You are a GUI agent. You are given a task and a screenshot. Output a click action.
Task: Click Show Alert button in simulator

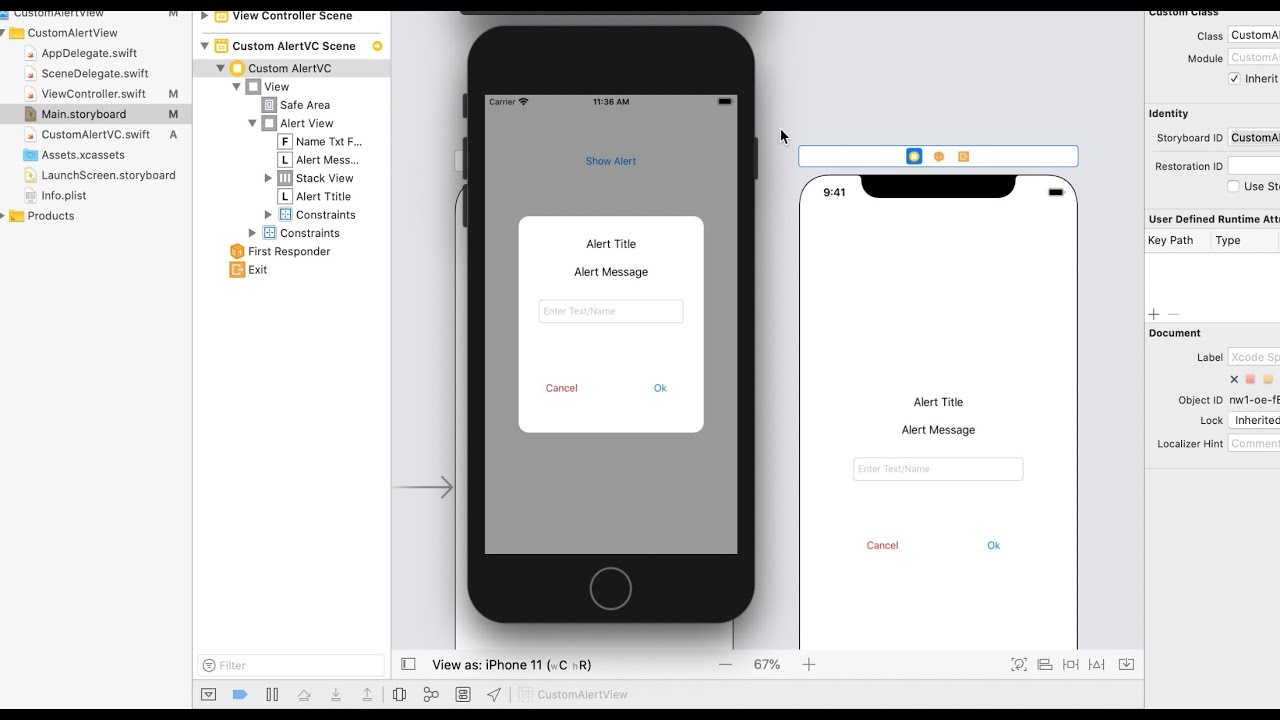[611, 161]
